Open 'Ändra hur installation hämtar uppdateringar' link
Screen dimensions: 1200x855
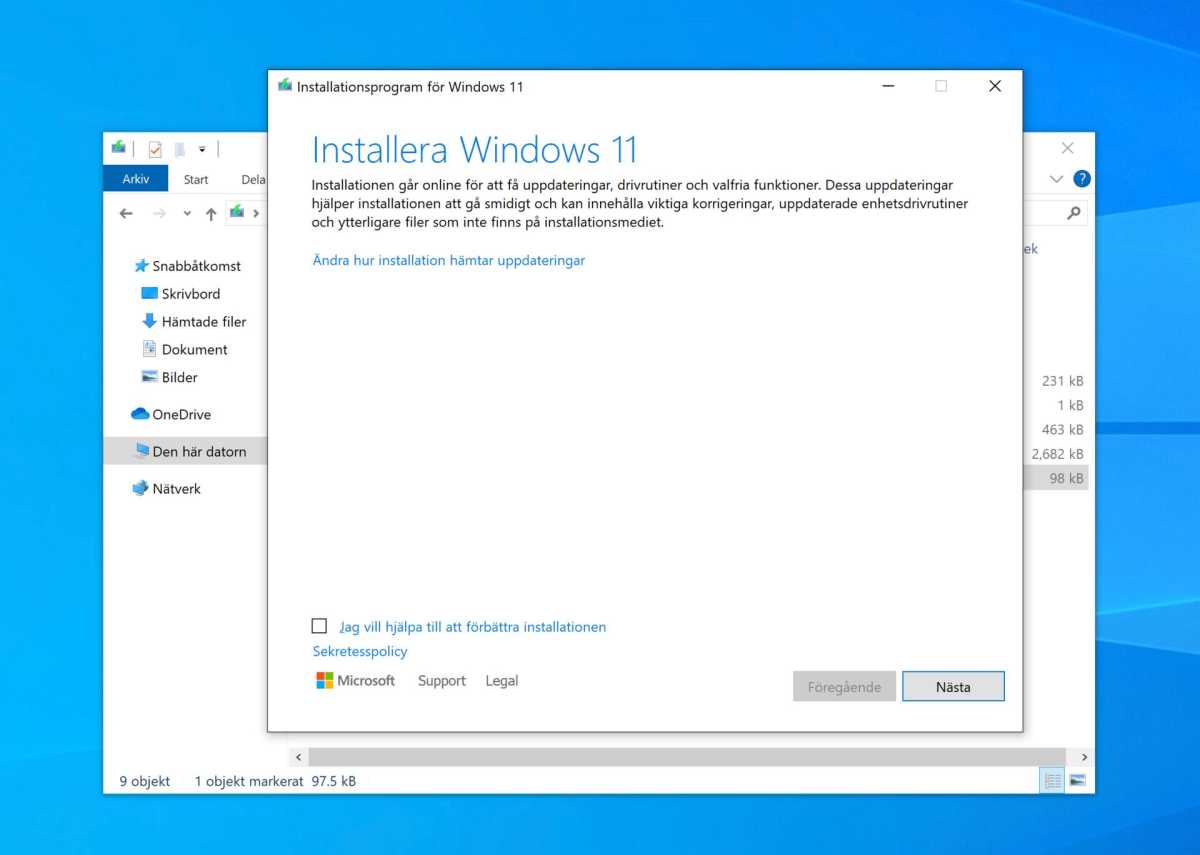[x=449, y=260]
